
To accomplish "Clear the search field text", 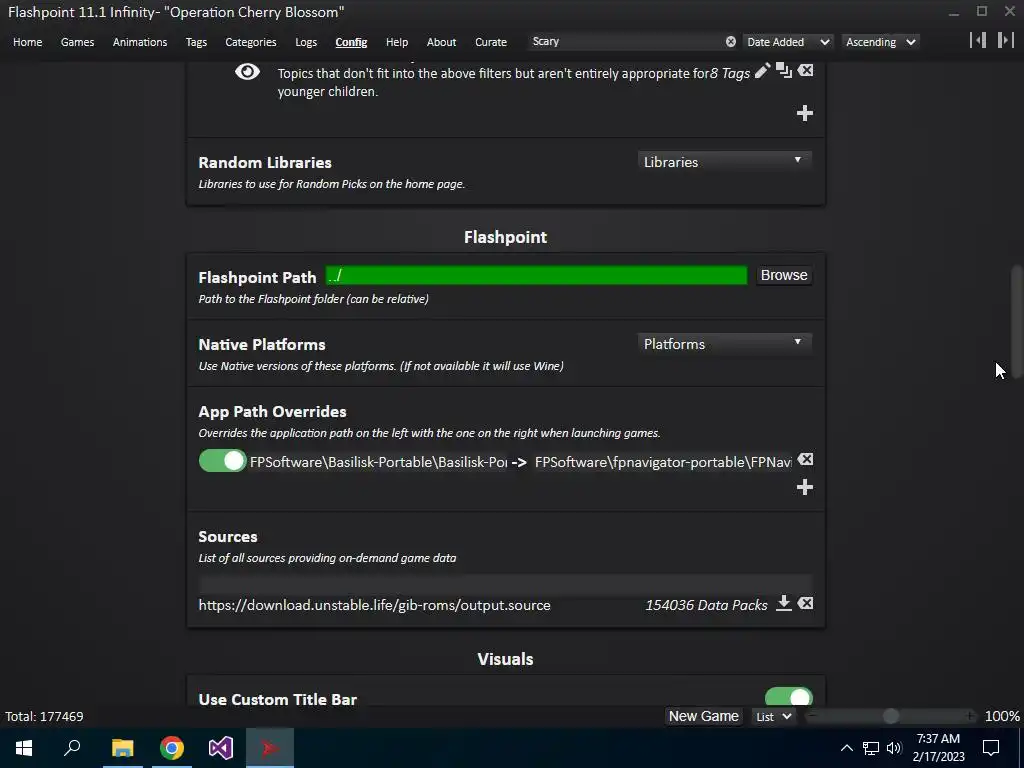I will pyautogui.click(x=731, y=42).
